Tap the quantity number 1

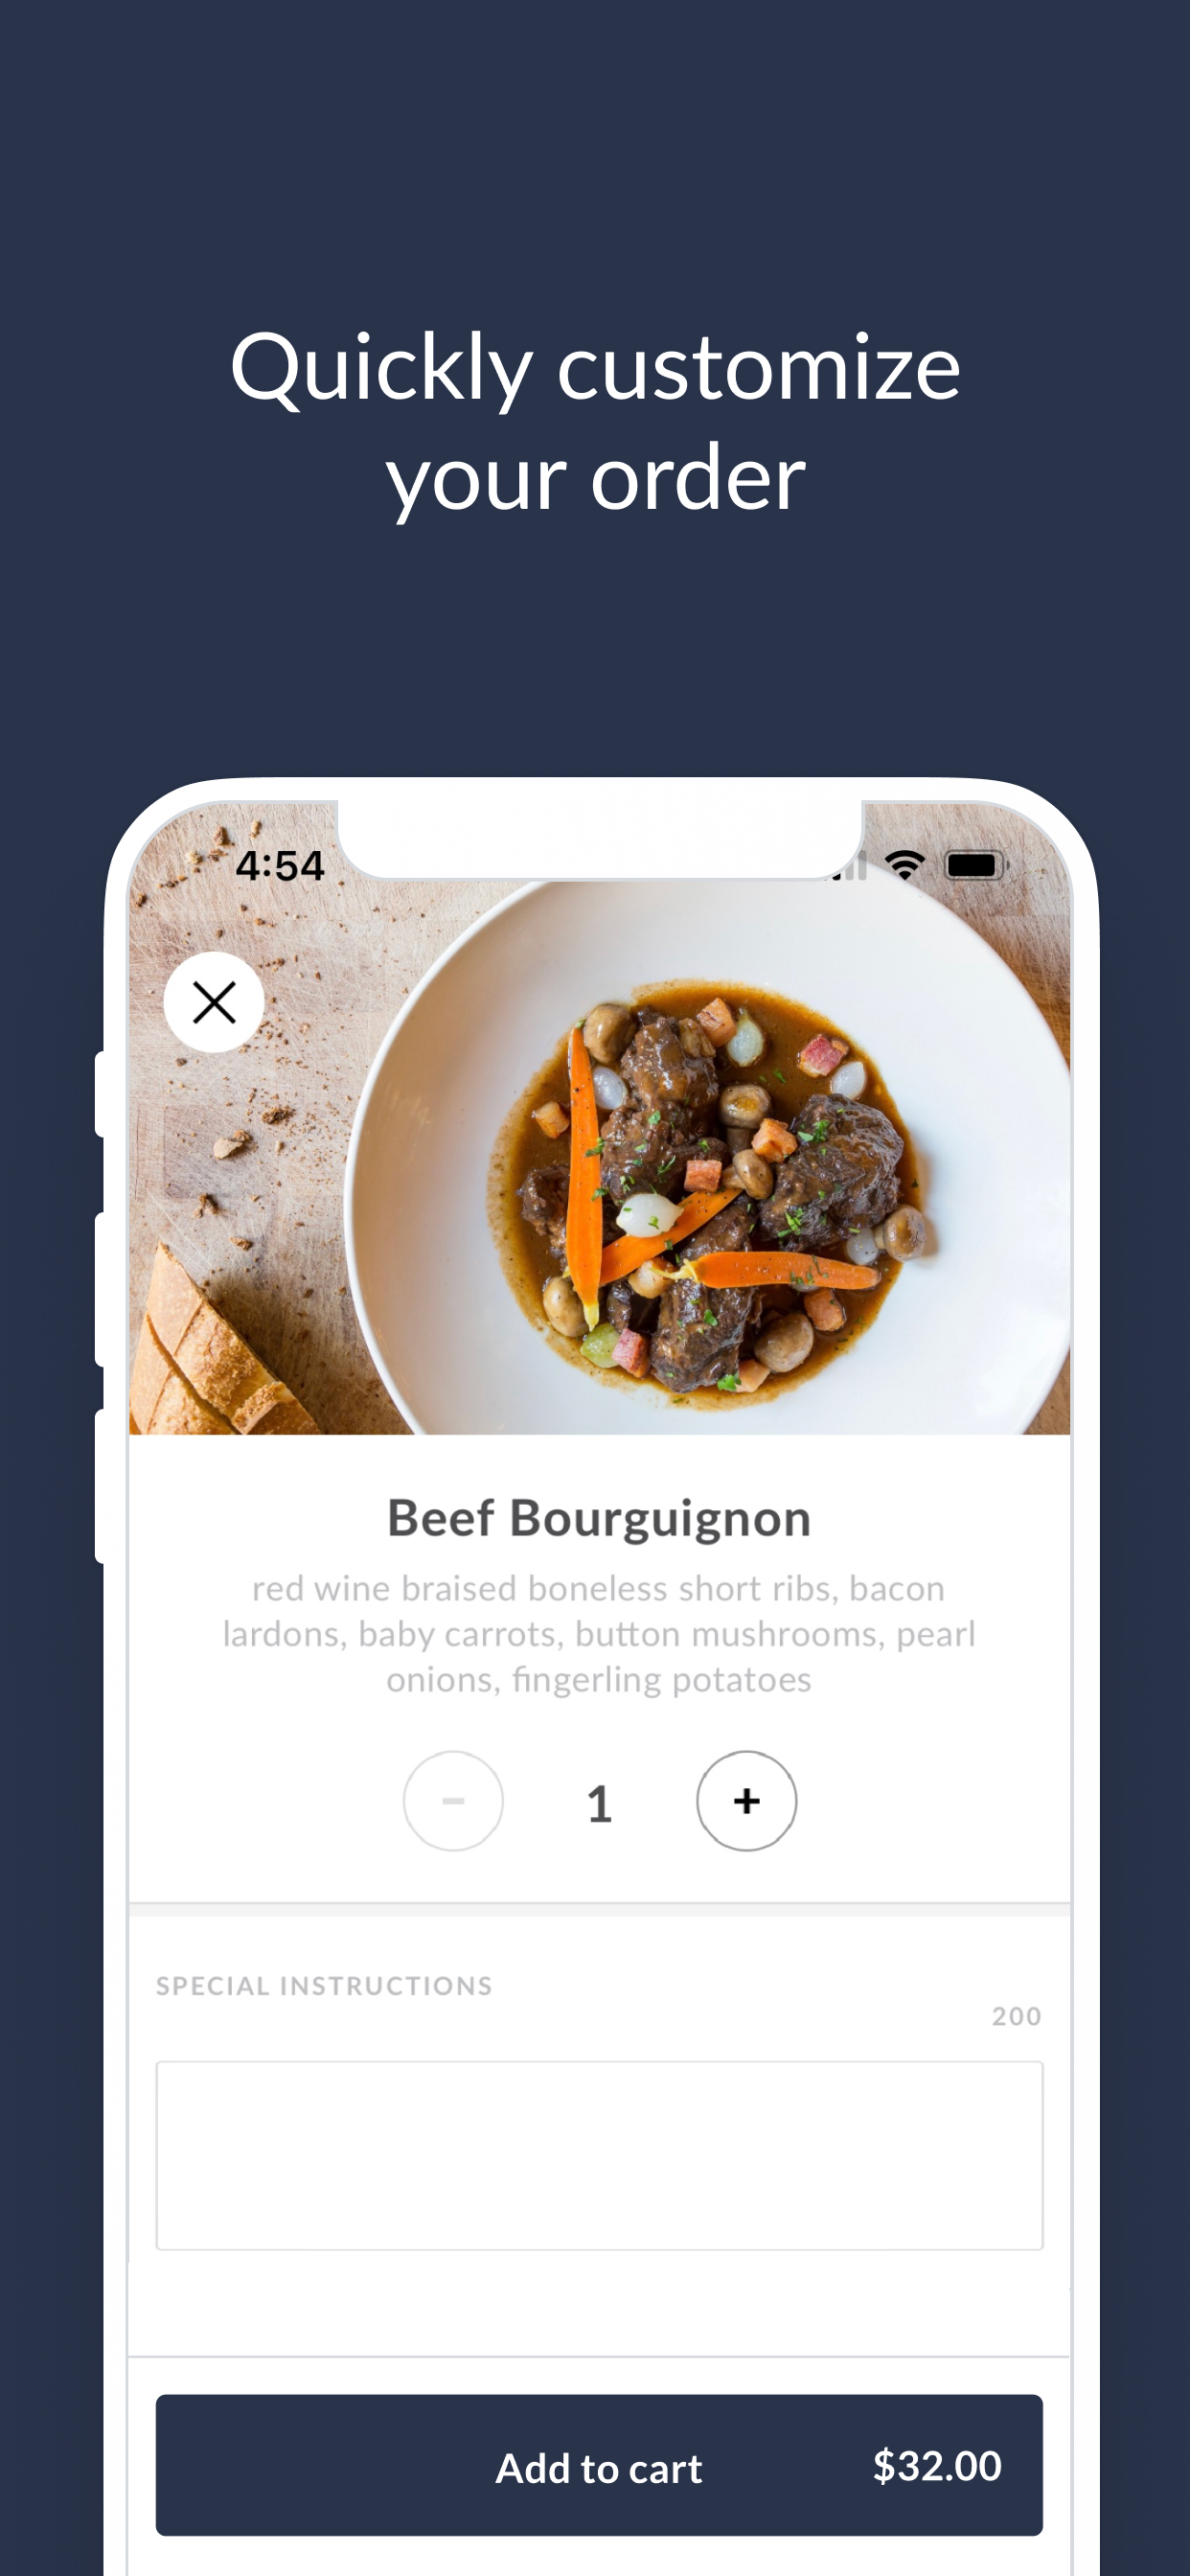pyautogui.click(x=599, y=1803)
